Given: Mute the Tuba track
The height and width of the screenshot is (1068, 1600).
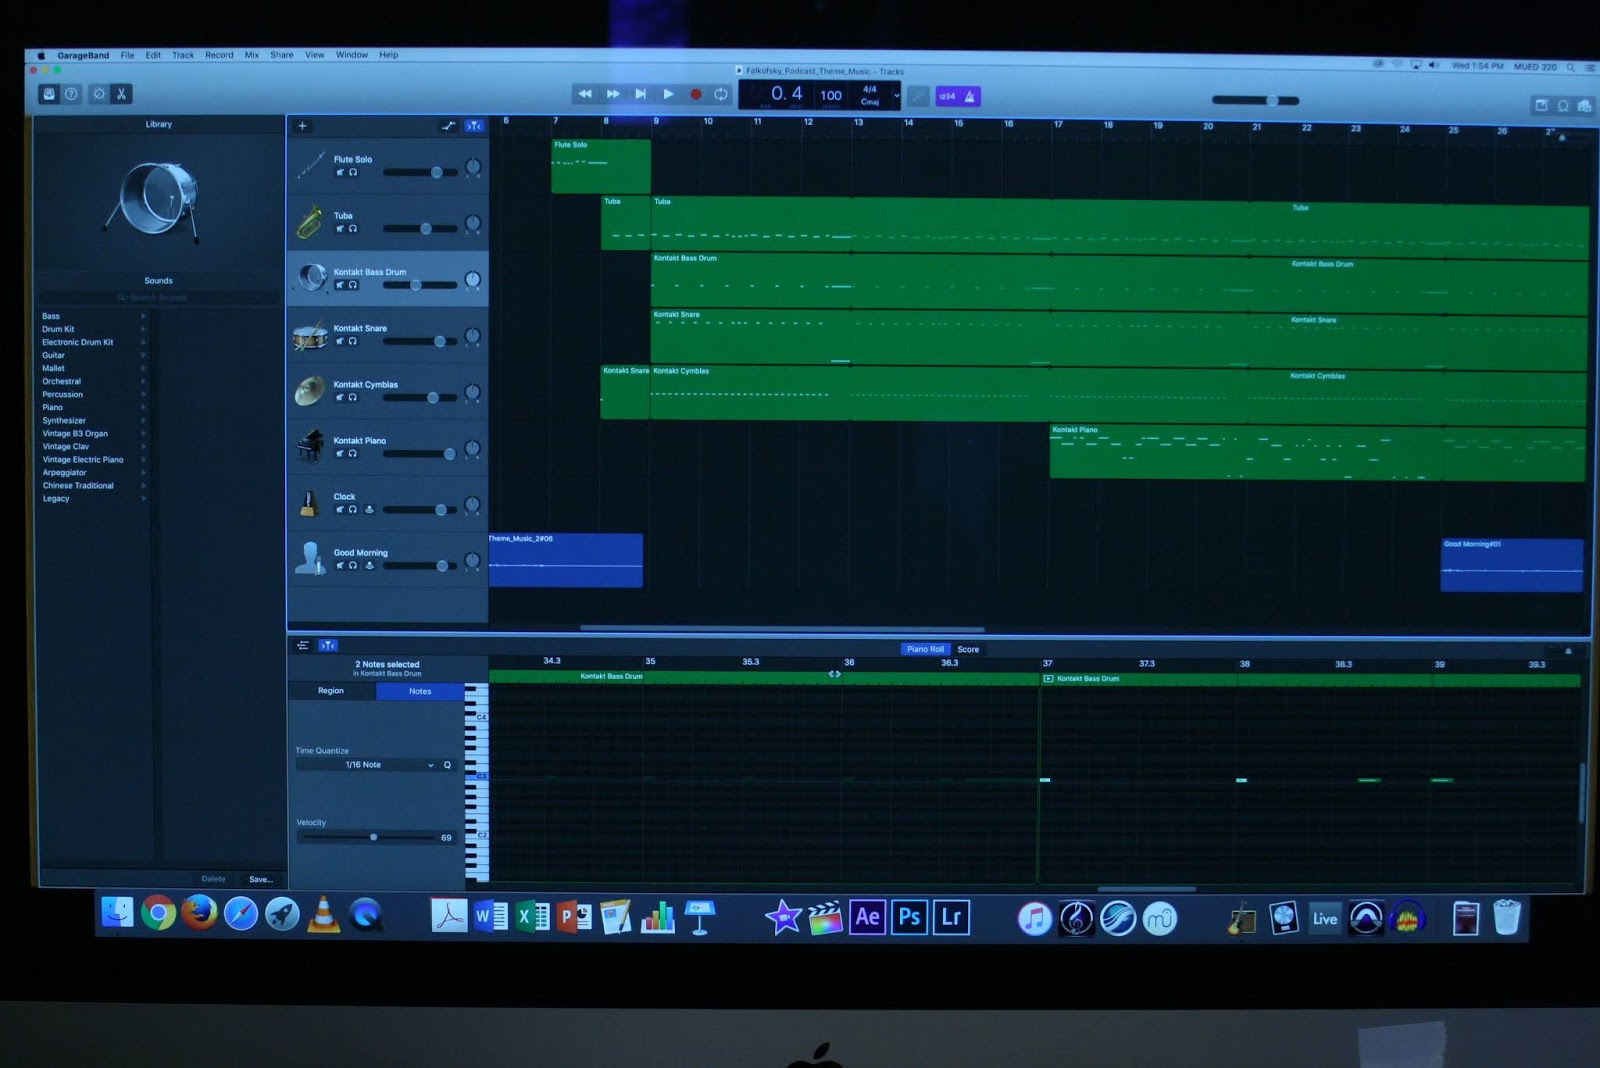Looking at the screenshot, I should tap(340, 229).
